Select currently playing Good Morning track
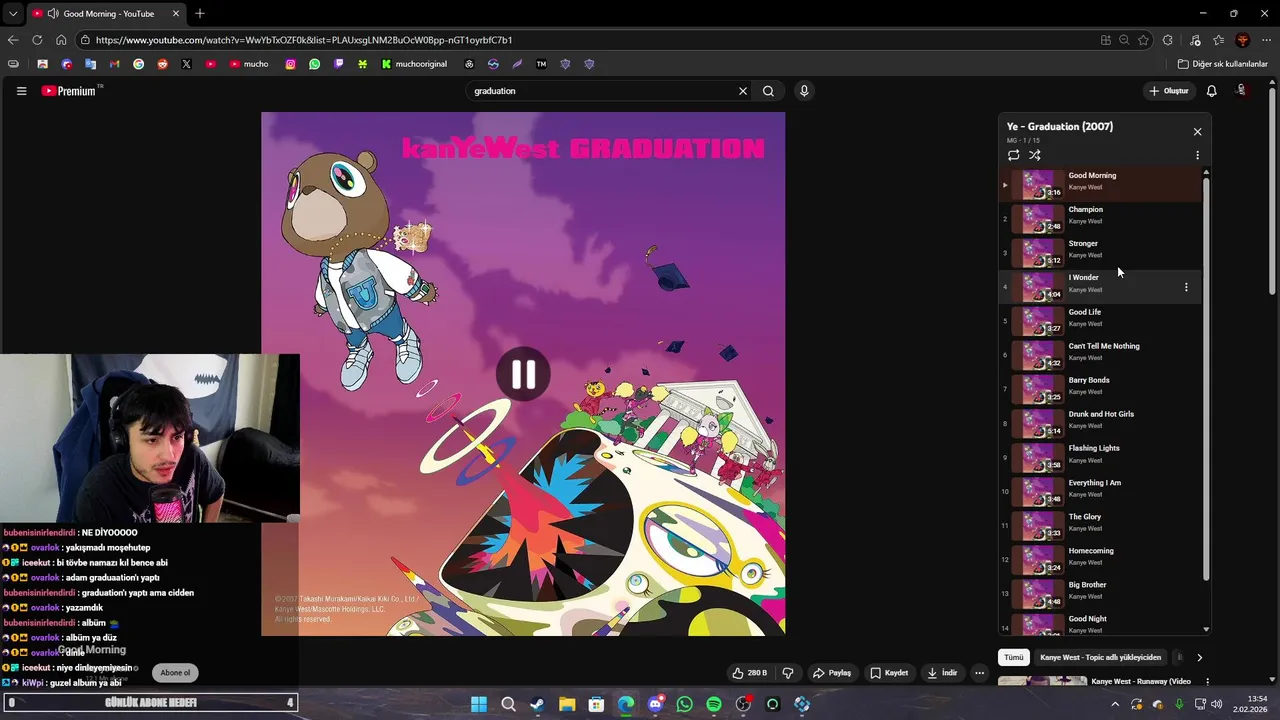Viewport: 1280px width, 720px height. click(x=1100, y=183)
